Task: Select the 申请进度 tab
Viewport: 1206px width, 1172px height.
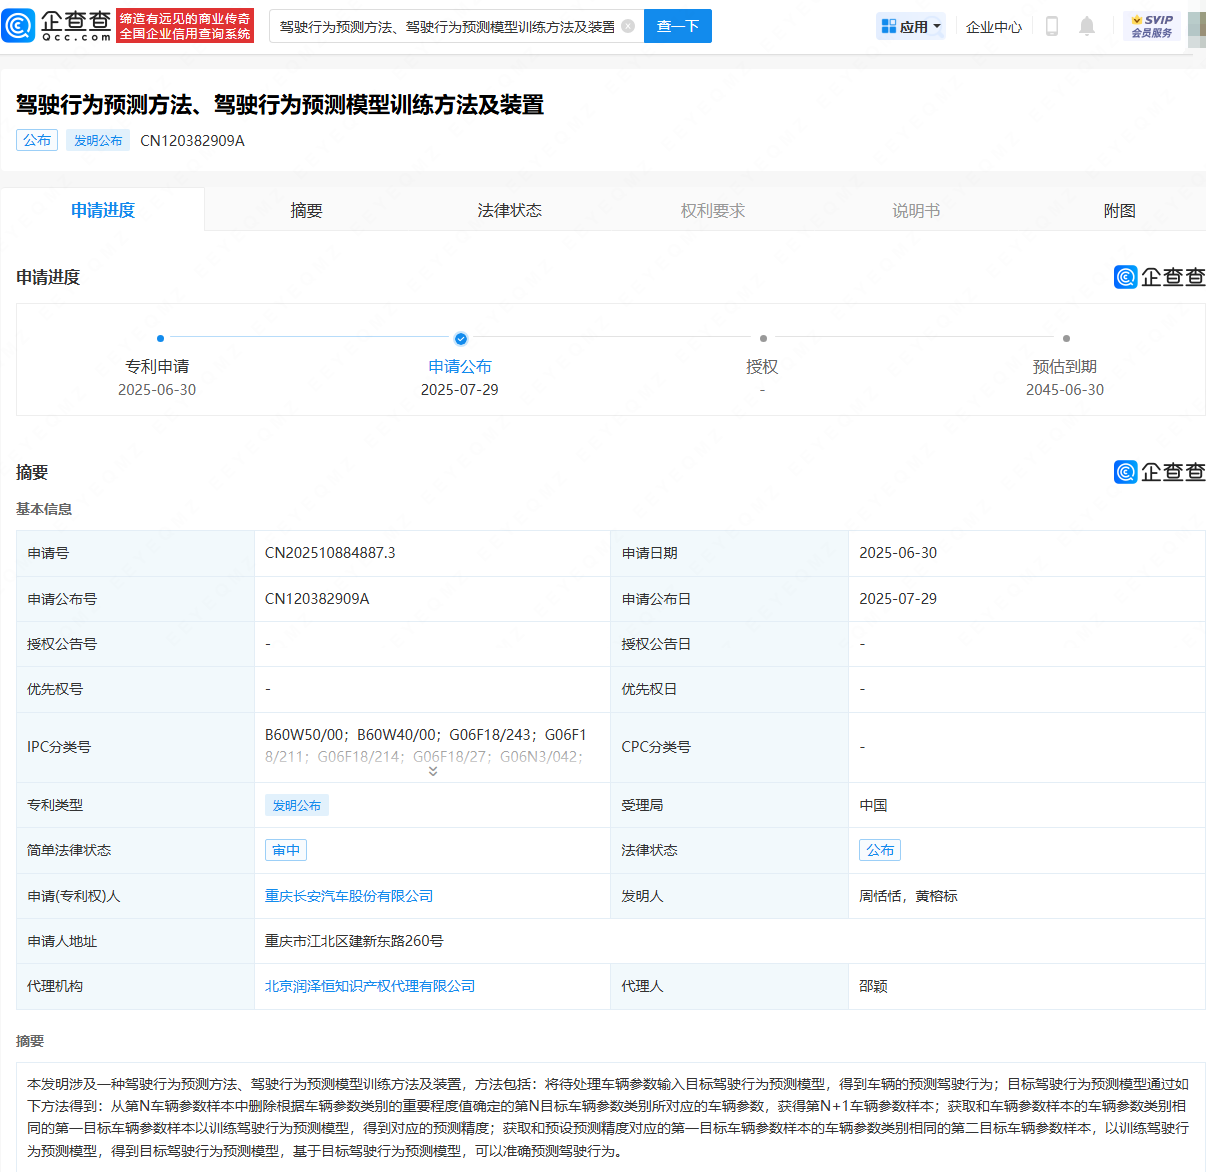Action: 103,210
